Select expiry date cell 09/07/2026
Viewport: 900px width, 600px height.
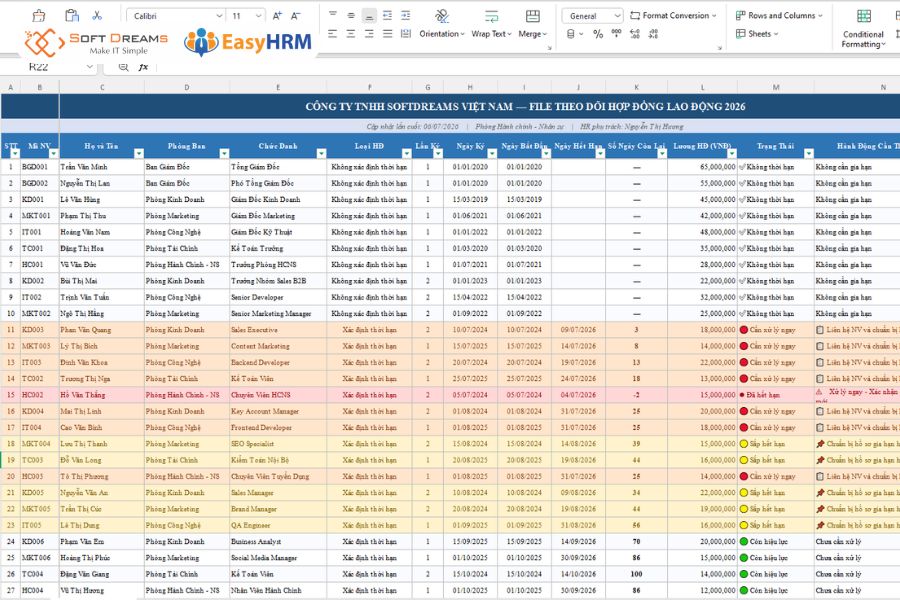click(x=578, y=330)
